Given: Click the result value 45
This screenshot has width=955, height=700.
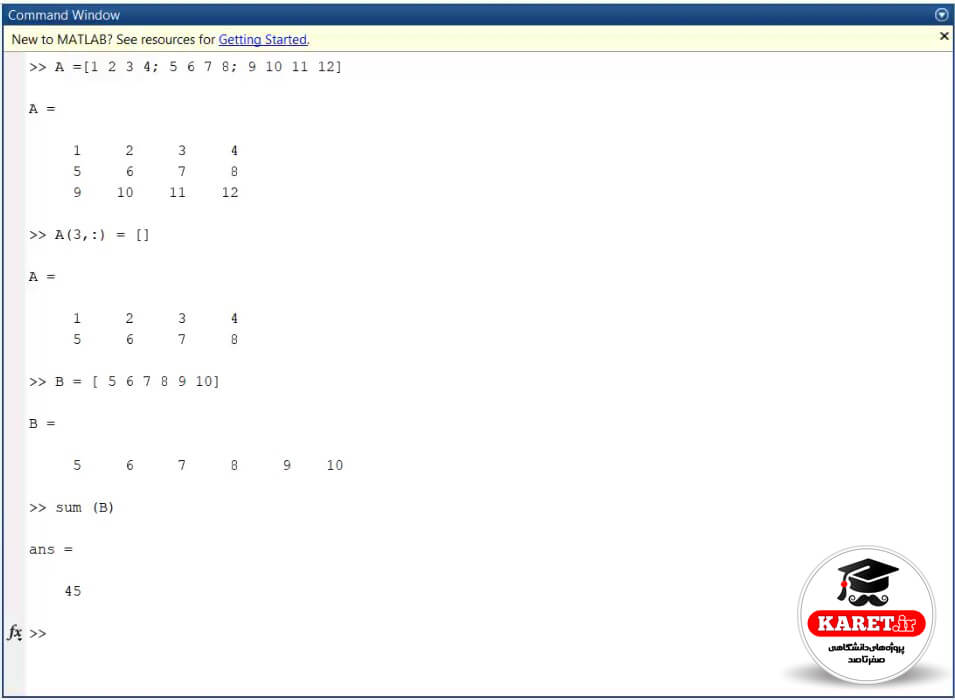Looking at the screenshot, I should [72, 591].
